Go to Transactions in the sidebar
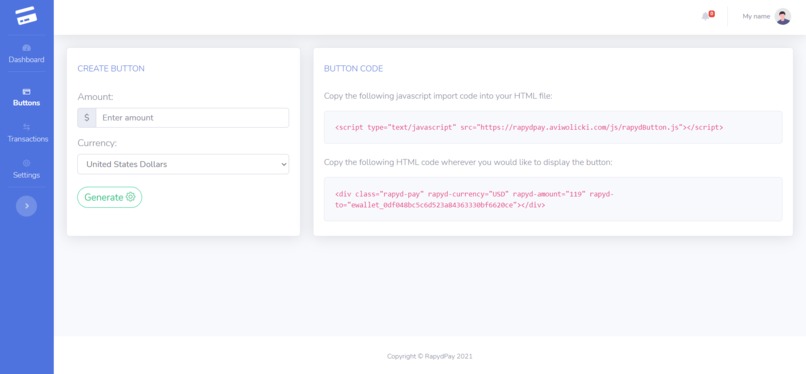The width and height of the screenshot is (806, 374). 27,133
